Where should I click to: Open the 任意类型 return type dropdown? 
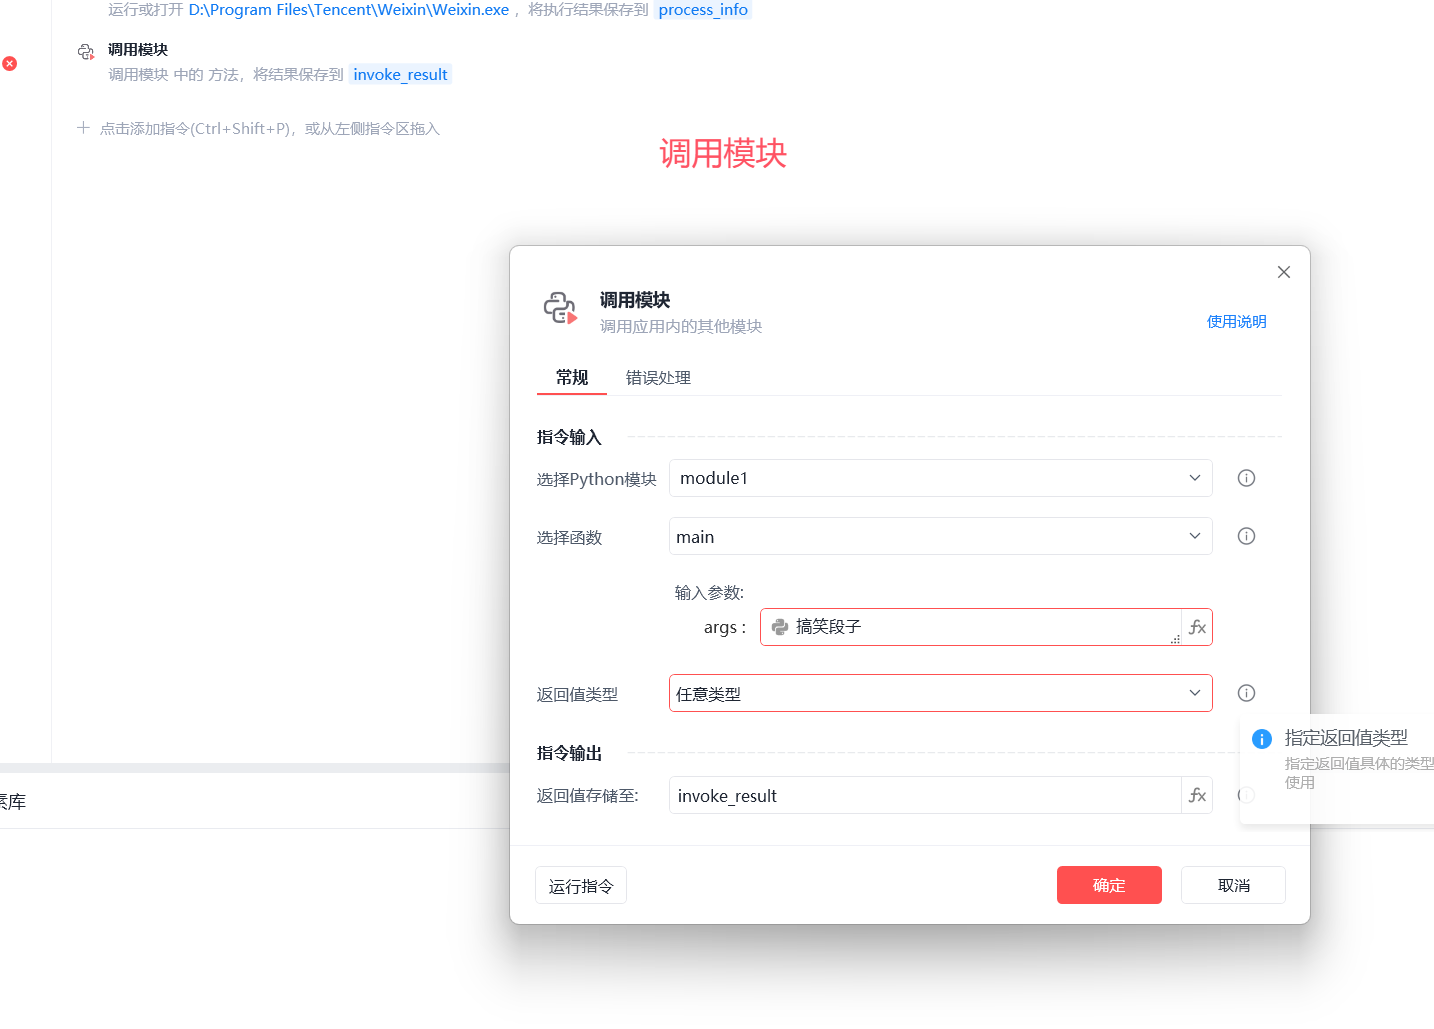(x=941, y=693)
